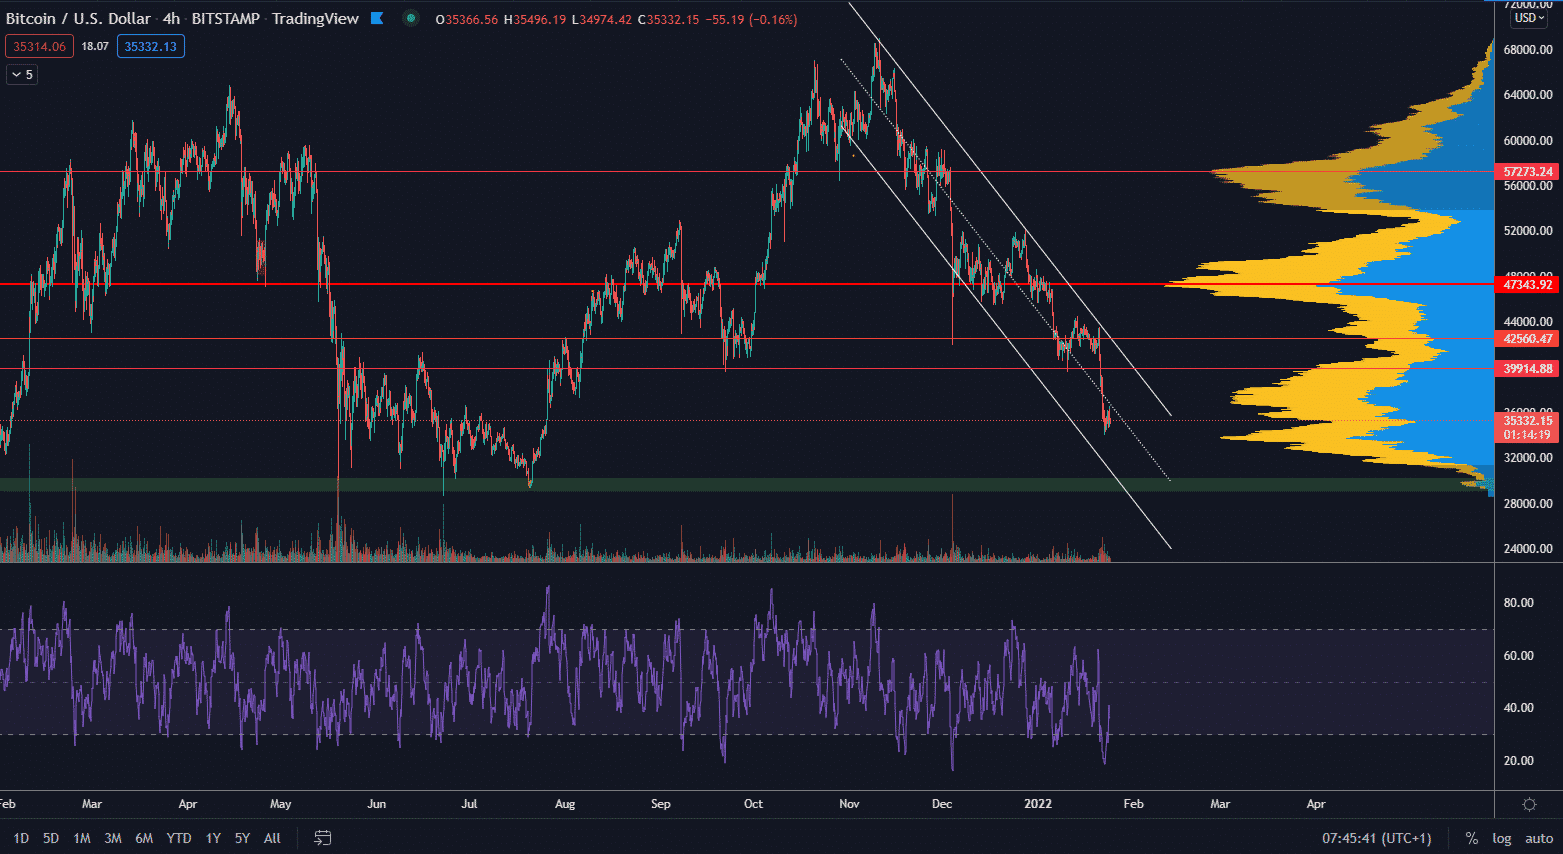Switch to the YTD time range
Screen dimensions: 1563x854
pyautogui.click(x=179, y=838)
